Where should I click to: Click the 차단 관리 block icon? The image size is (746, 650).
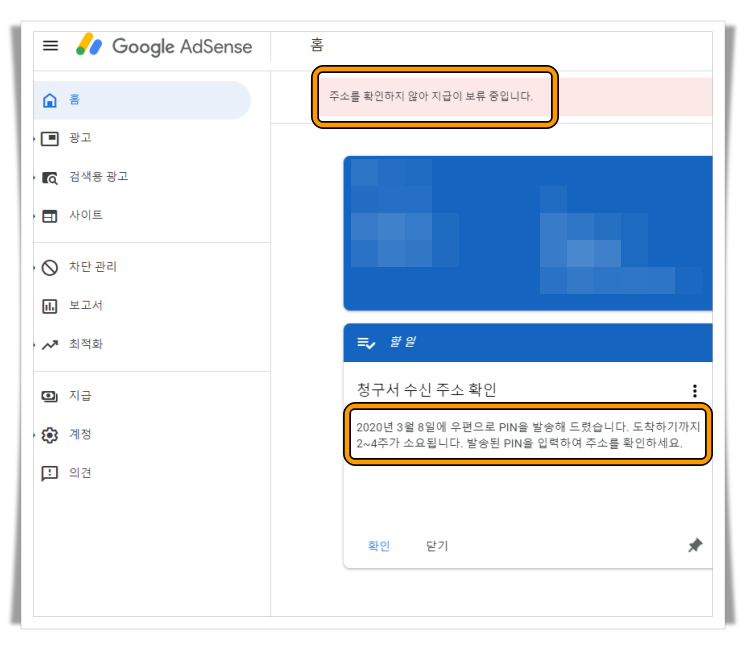click(49, 267)
